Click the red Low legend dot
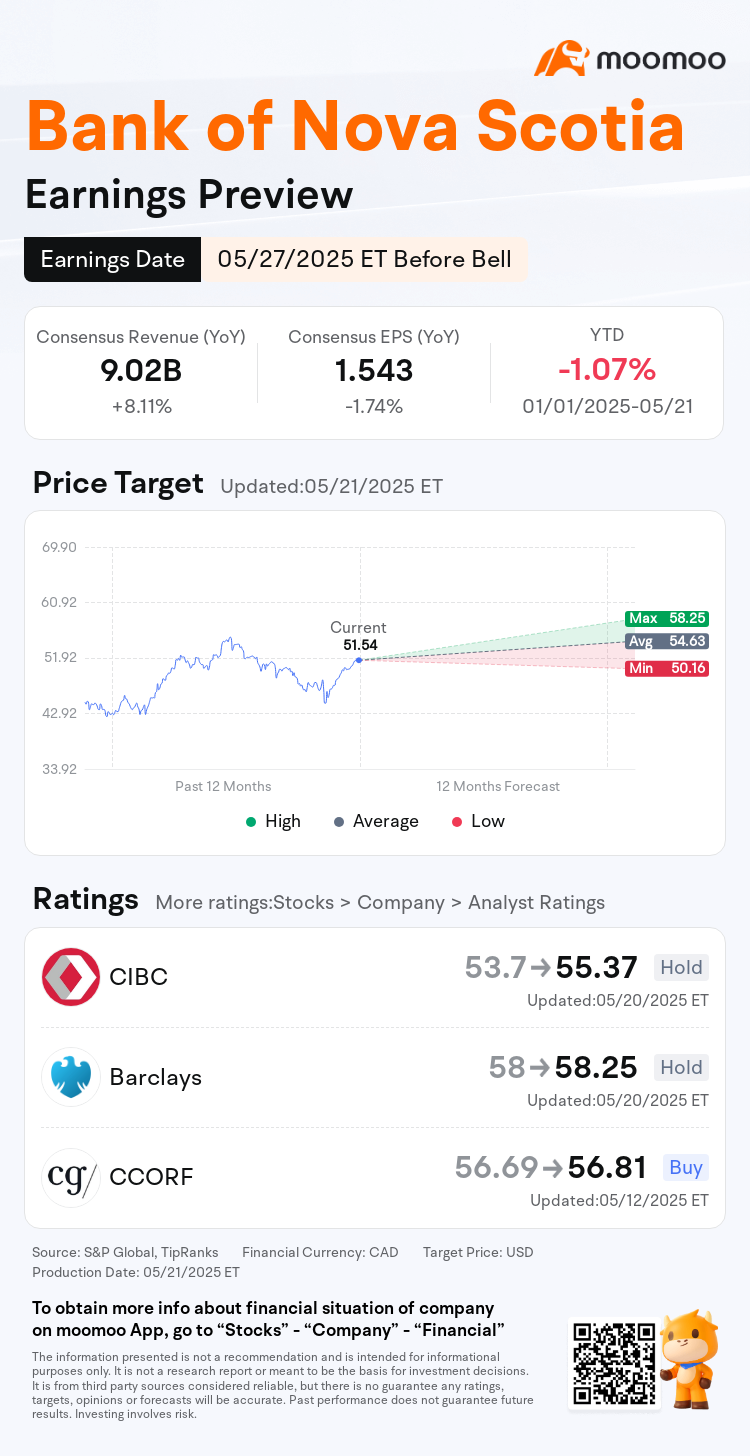This screenshot has width=750, height=1456. tap(457, 821)
